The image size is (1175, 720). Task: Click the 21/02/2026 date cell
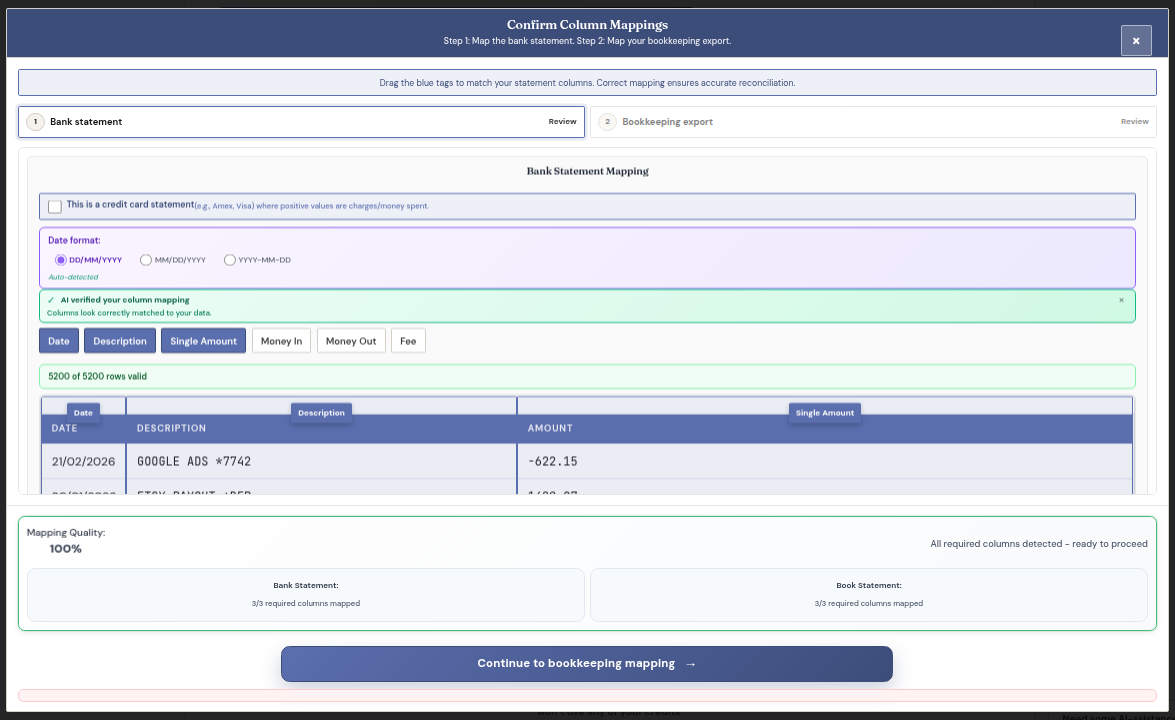[83, 462]
